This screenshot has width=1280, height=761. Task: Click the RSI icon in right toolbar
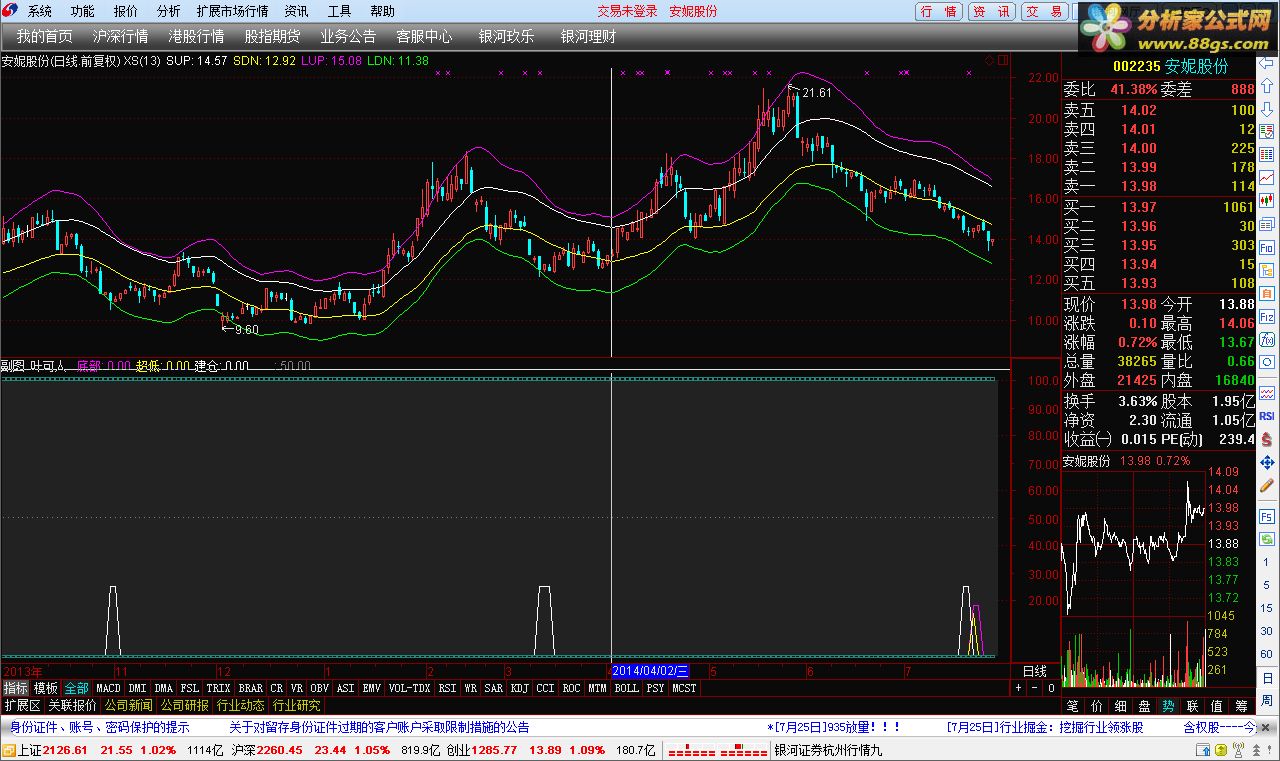coord(1266,415)
